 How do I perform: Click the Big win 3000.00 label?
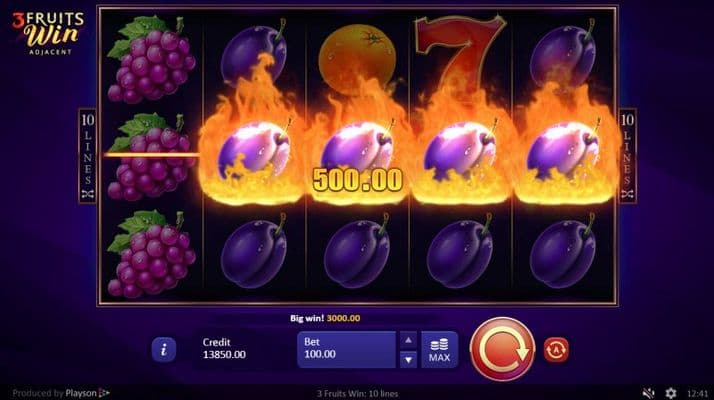click(325, 318)
